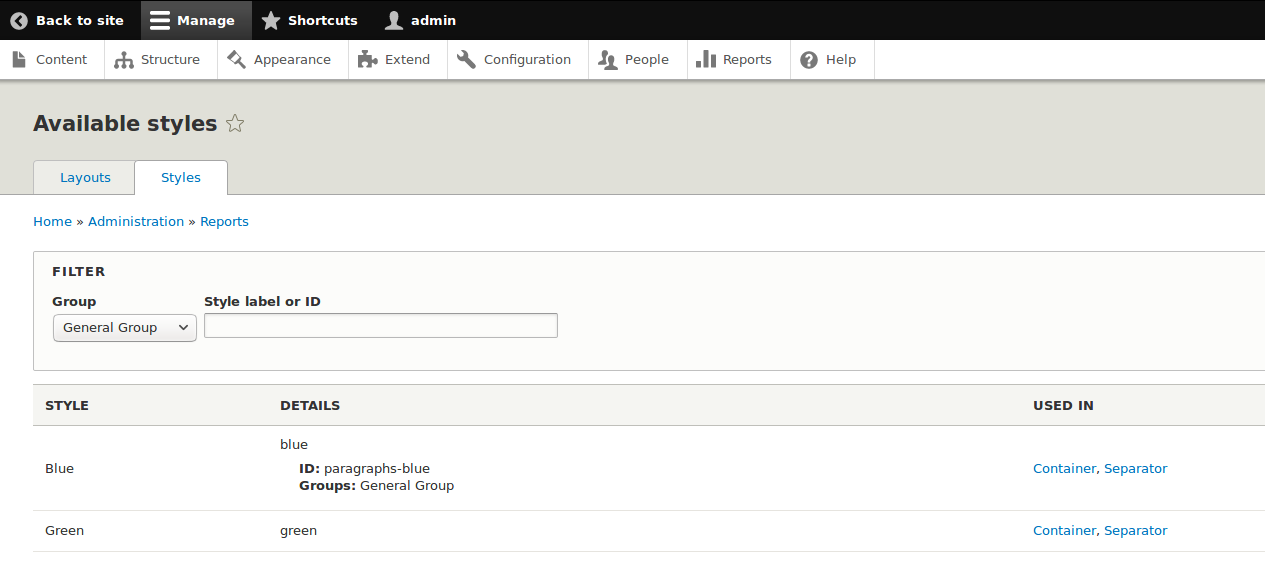Click the Blue style name cell
This screenshot has width=1265, height=587.
point(59,468)
